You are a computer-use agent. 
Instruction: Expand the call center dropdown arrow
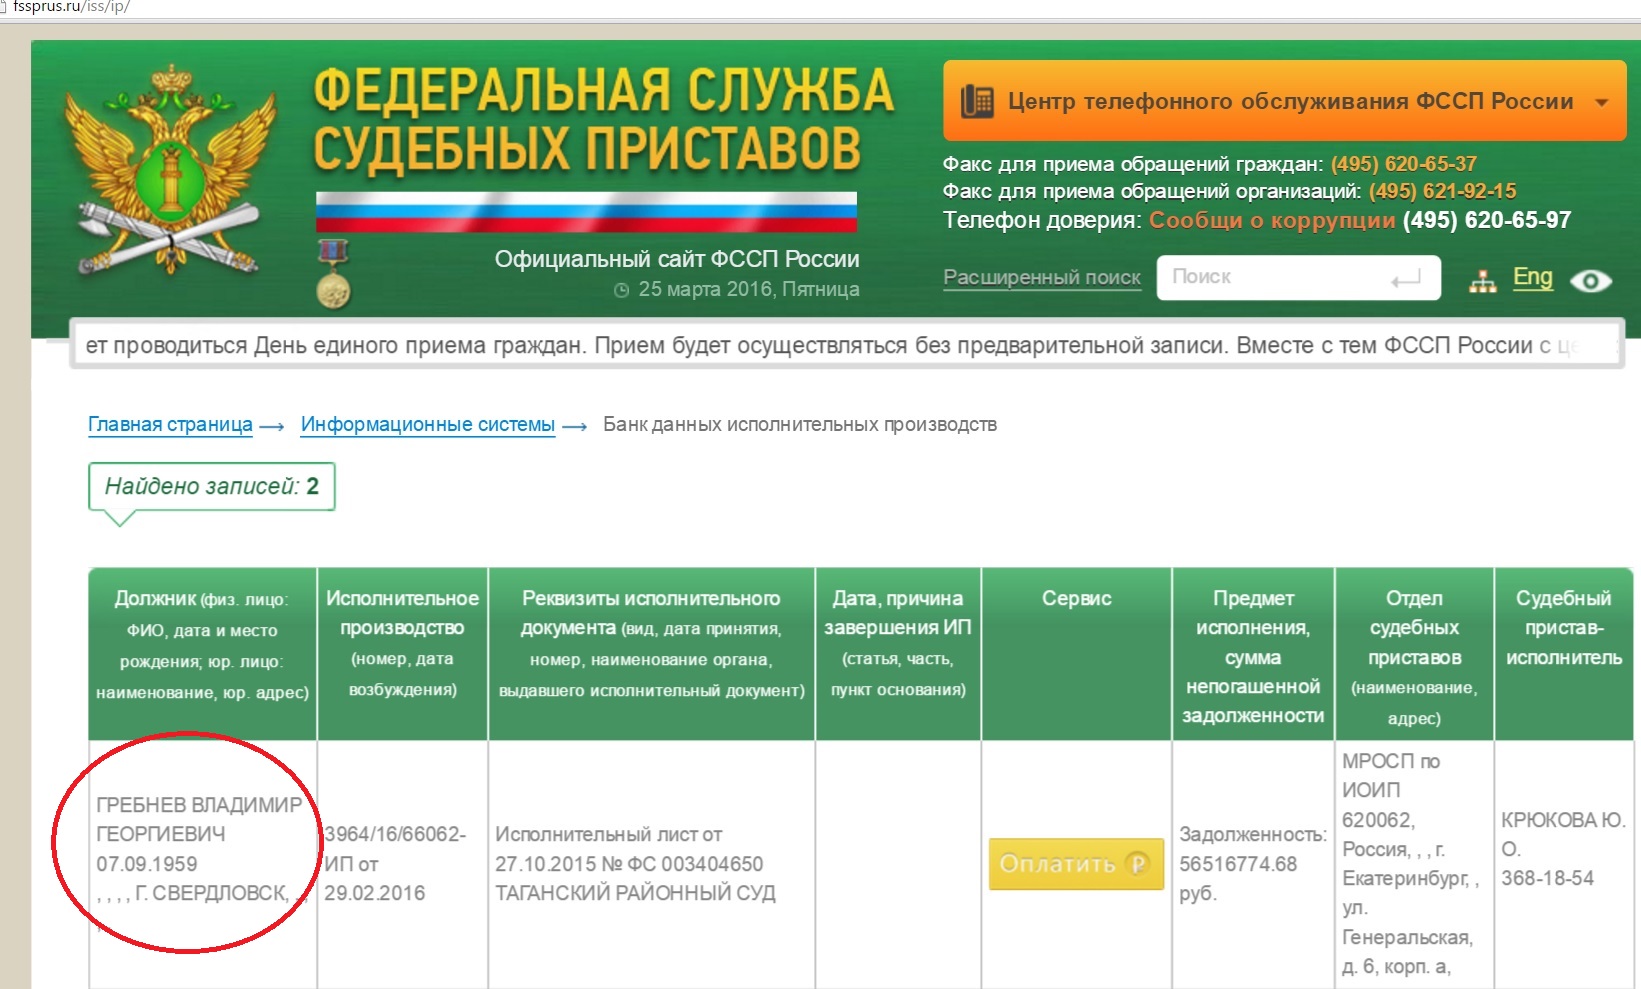coord(1601,102)
